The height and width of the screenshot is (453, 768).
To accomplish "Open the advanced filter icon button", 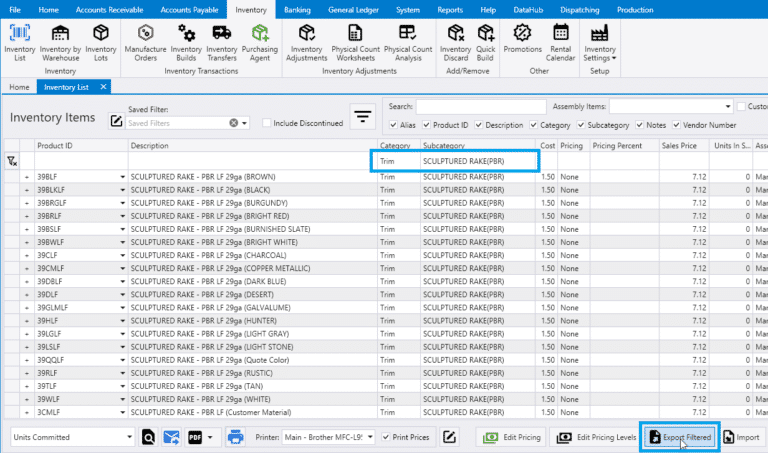I will coord(362,117).
